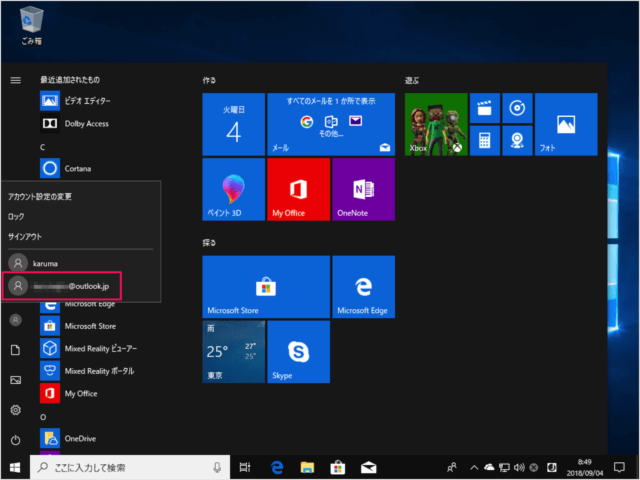This screenshot has height=480, width=640.
Task: Select ロック in the account menu
Action: coord(16,216)
